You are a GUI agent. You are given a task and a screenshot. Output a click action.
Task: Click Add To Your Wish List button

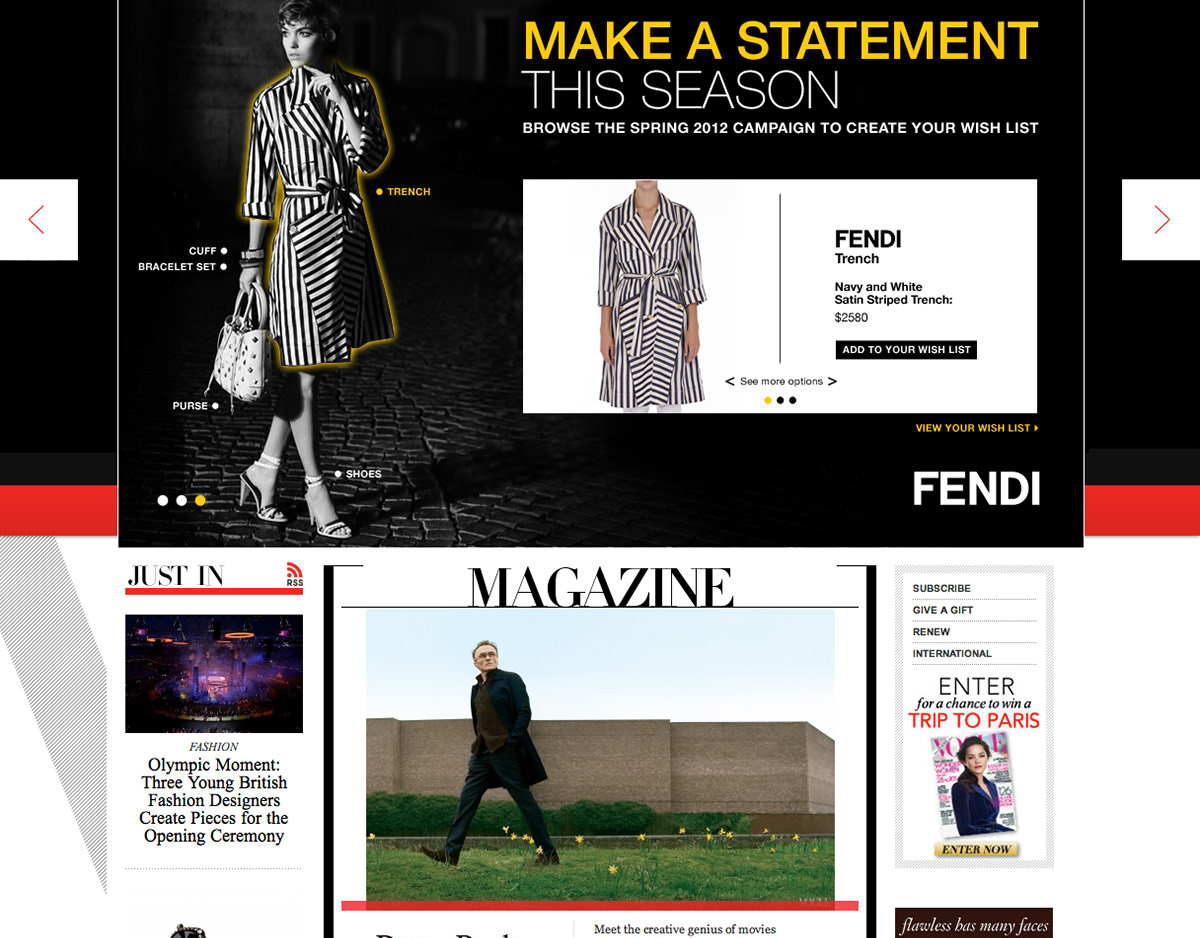[x=906, y=350]
